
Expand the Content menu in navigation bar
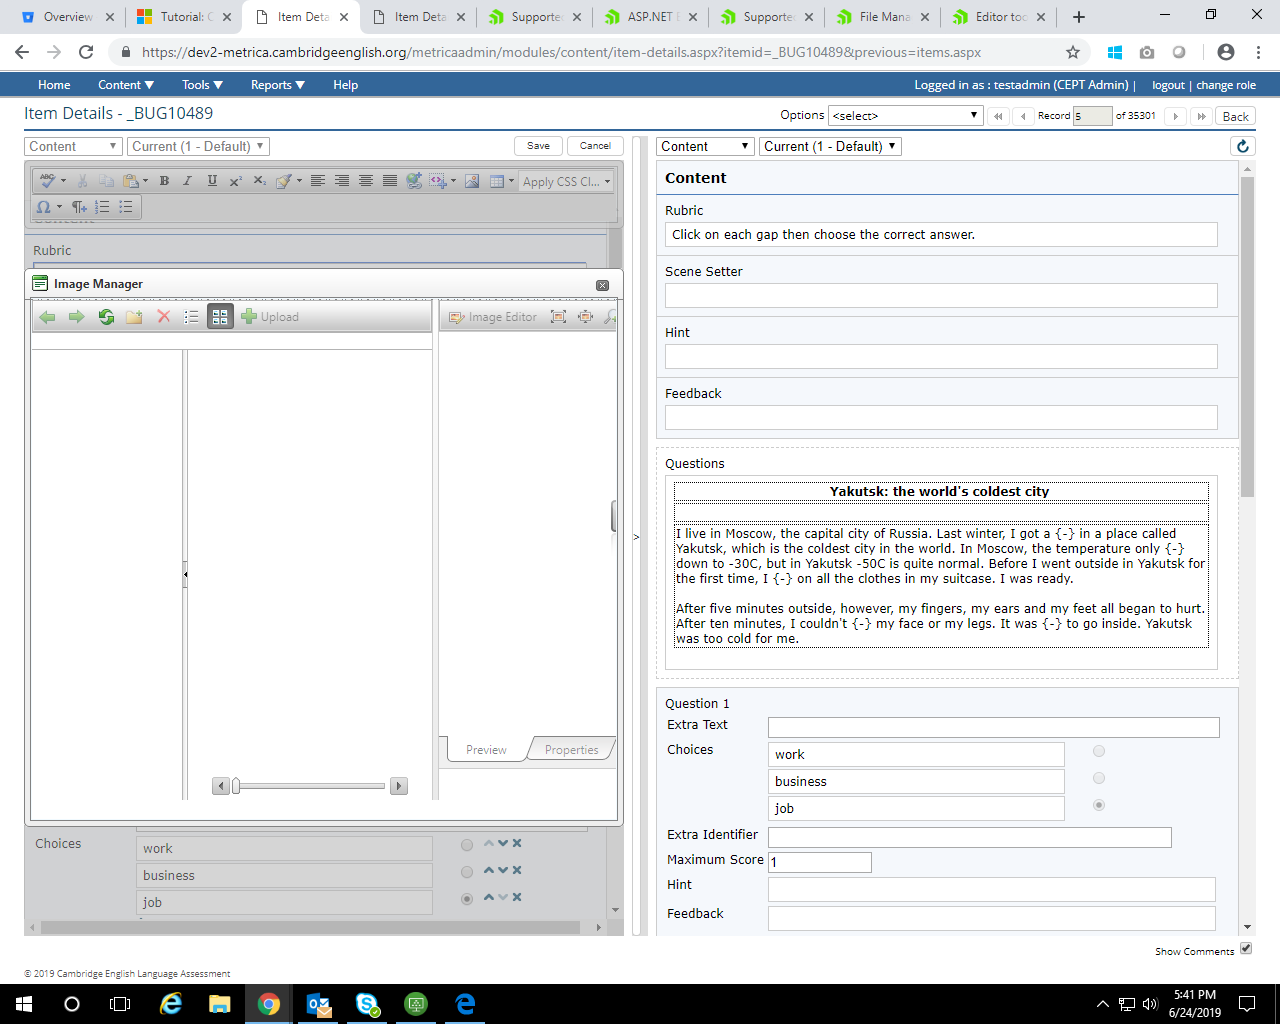[x=126, y=85]
